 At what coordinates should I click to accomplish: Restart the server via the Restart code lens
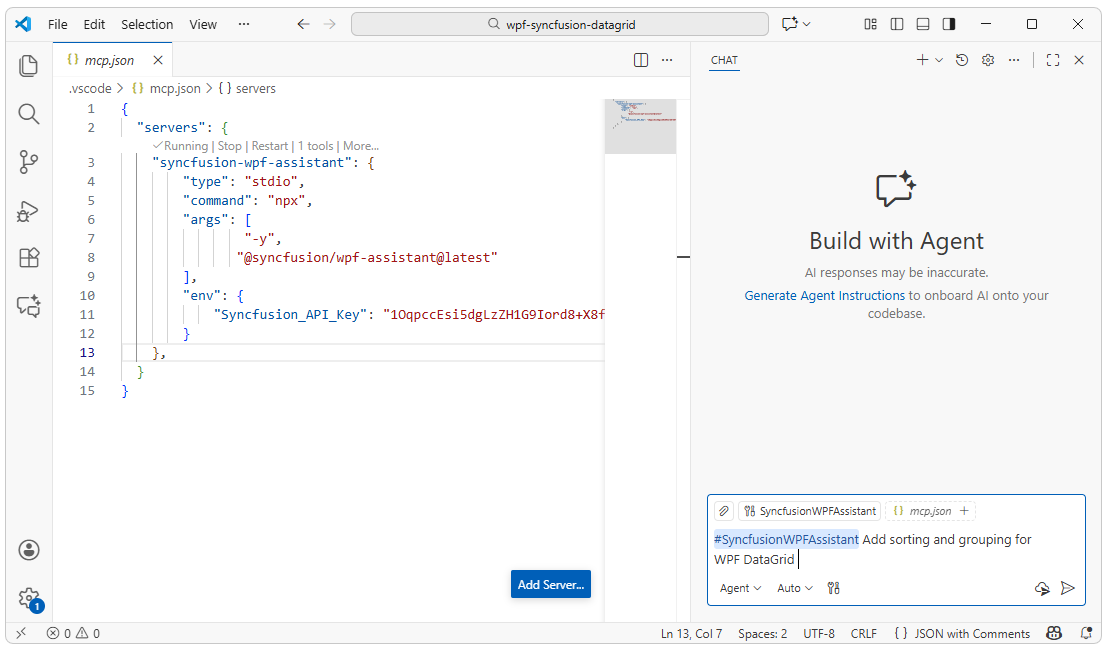point(269,145)
